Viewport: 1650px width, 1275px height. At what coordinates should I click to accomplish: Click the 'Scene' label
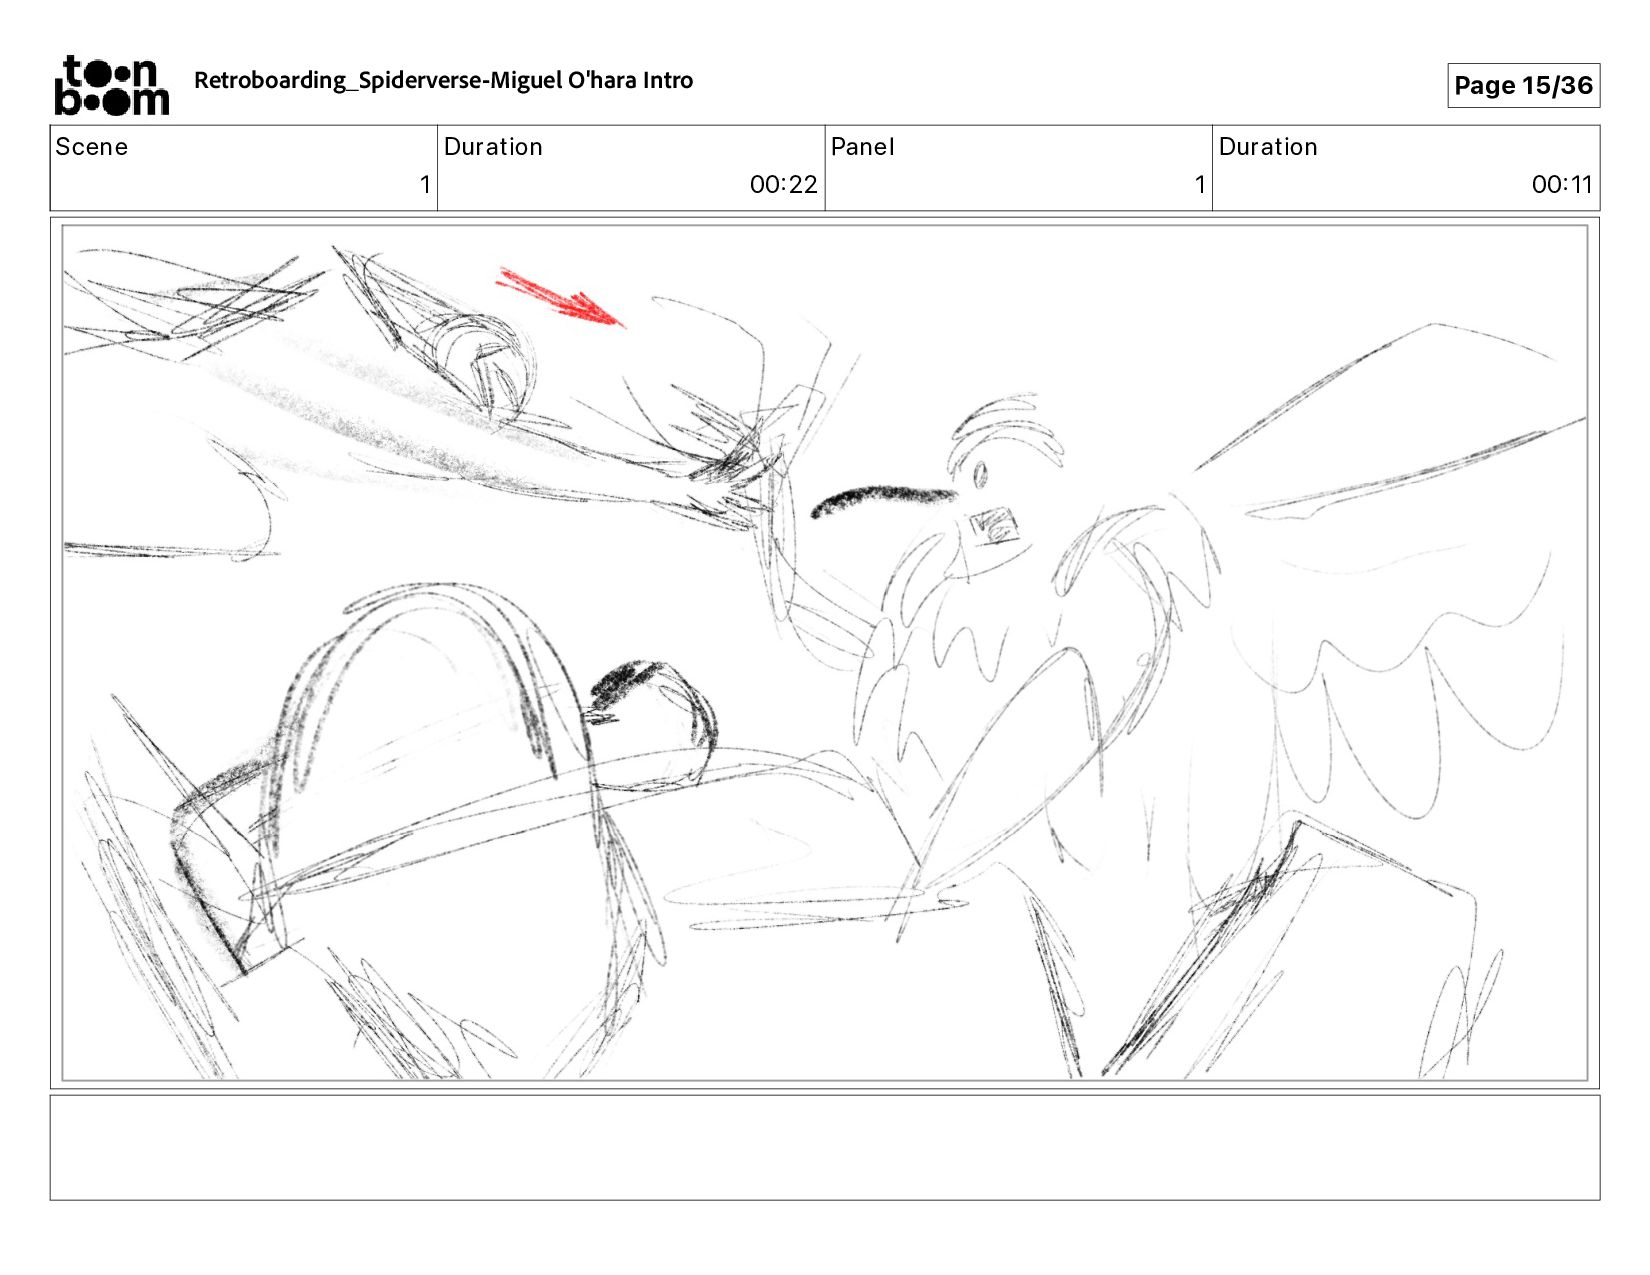click(92, 147)
